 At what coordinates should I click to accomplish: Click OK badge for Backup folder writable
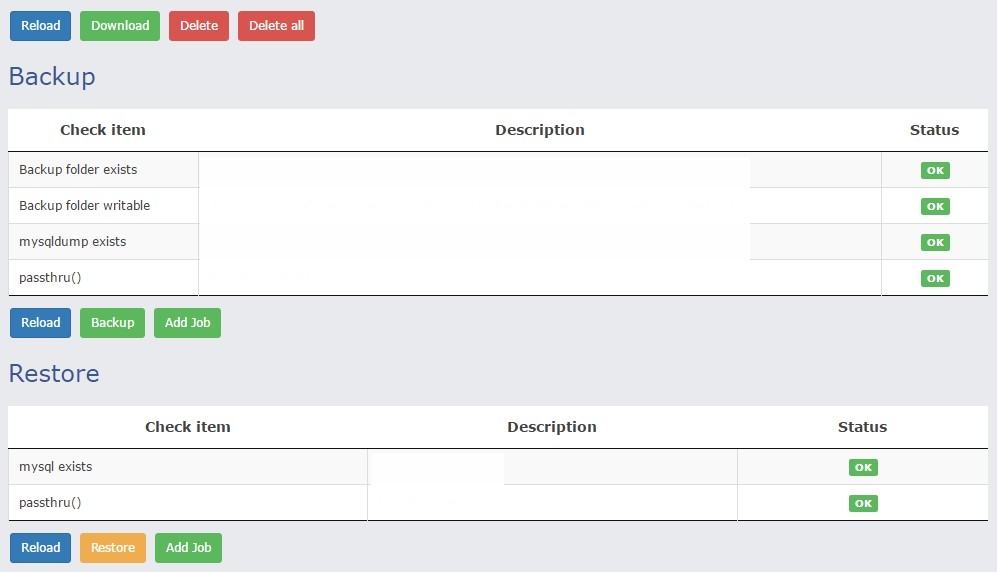[x=935, y=206]
